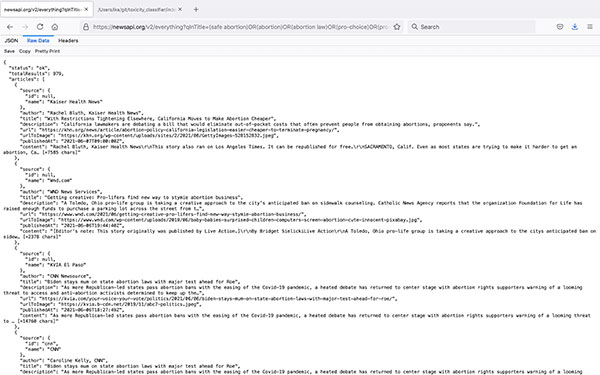Click the "status": "ok" line
The image size is (600, 375).
29,68
